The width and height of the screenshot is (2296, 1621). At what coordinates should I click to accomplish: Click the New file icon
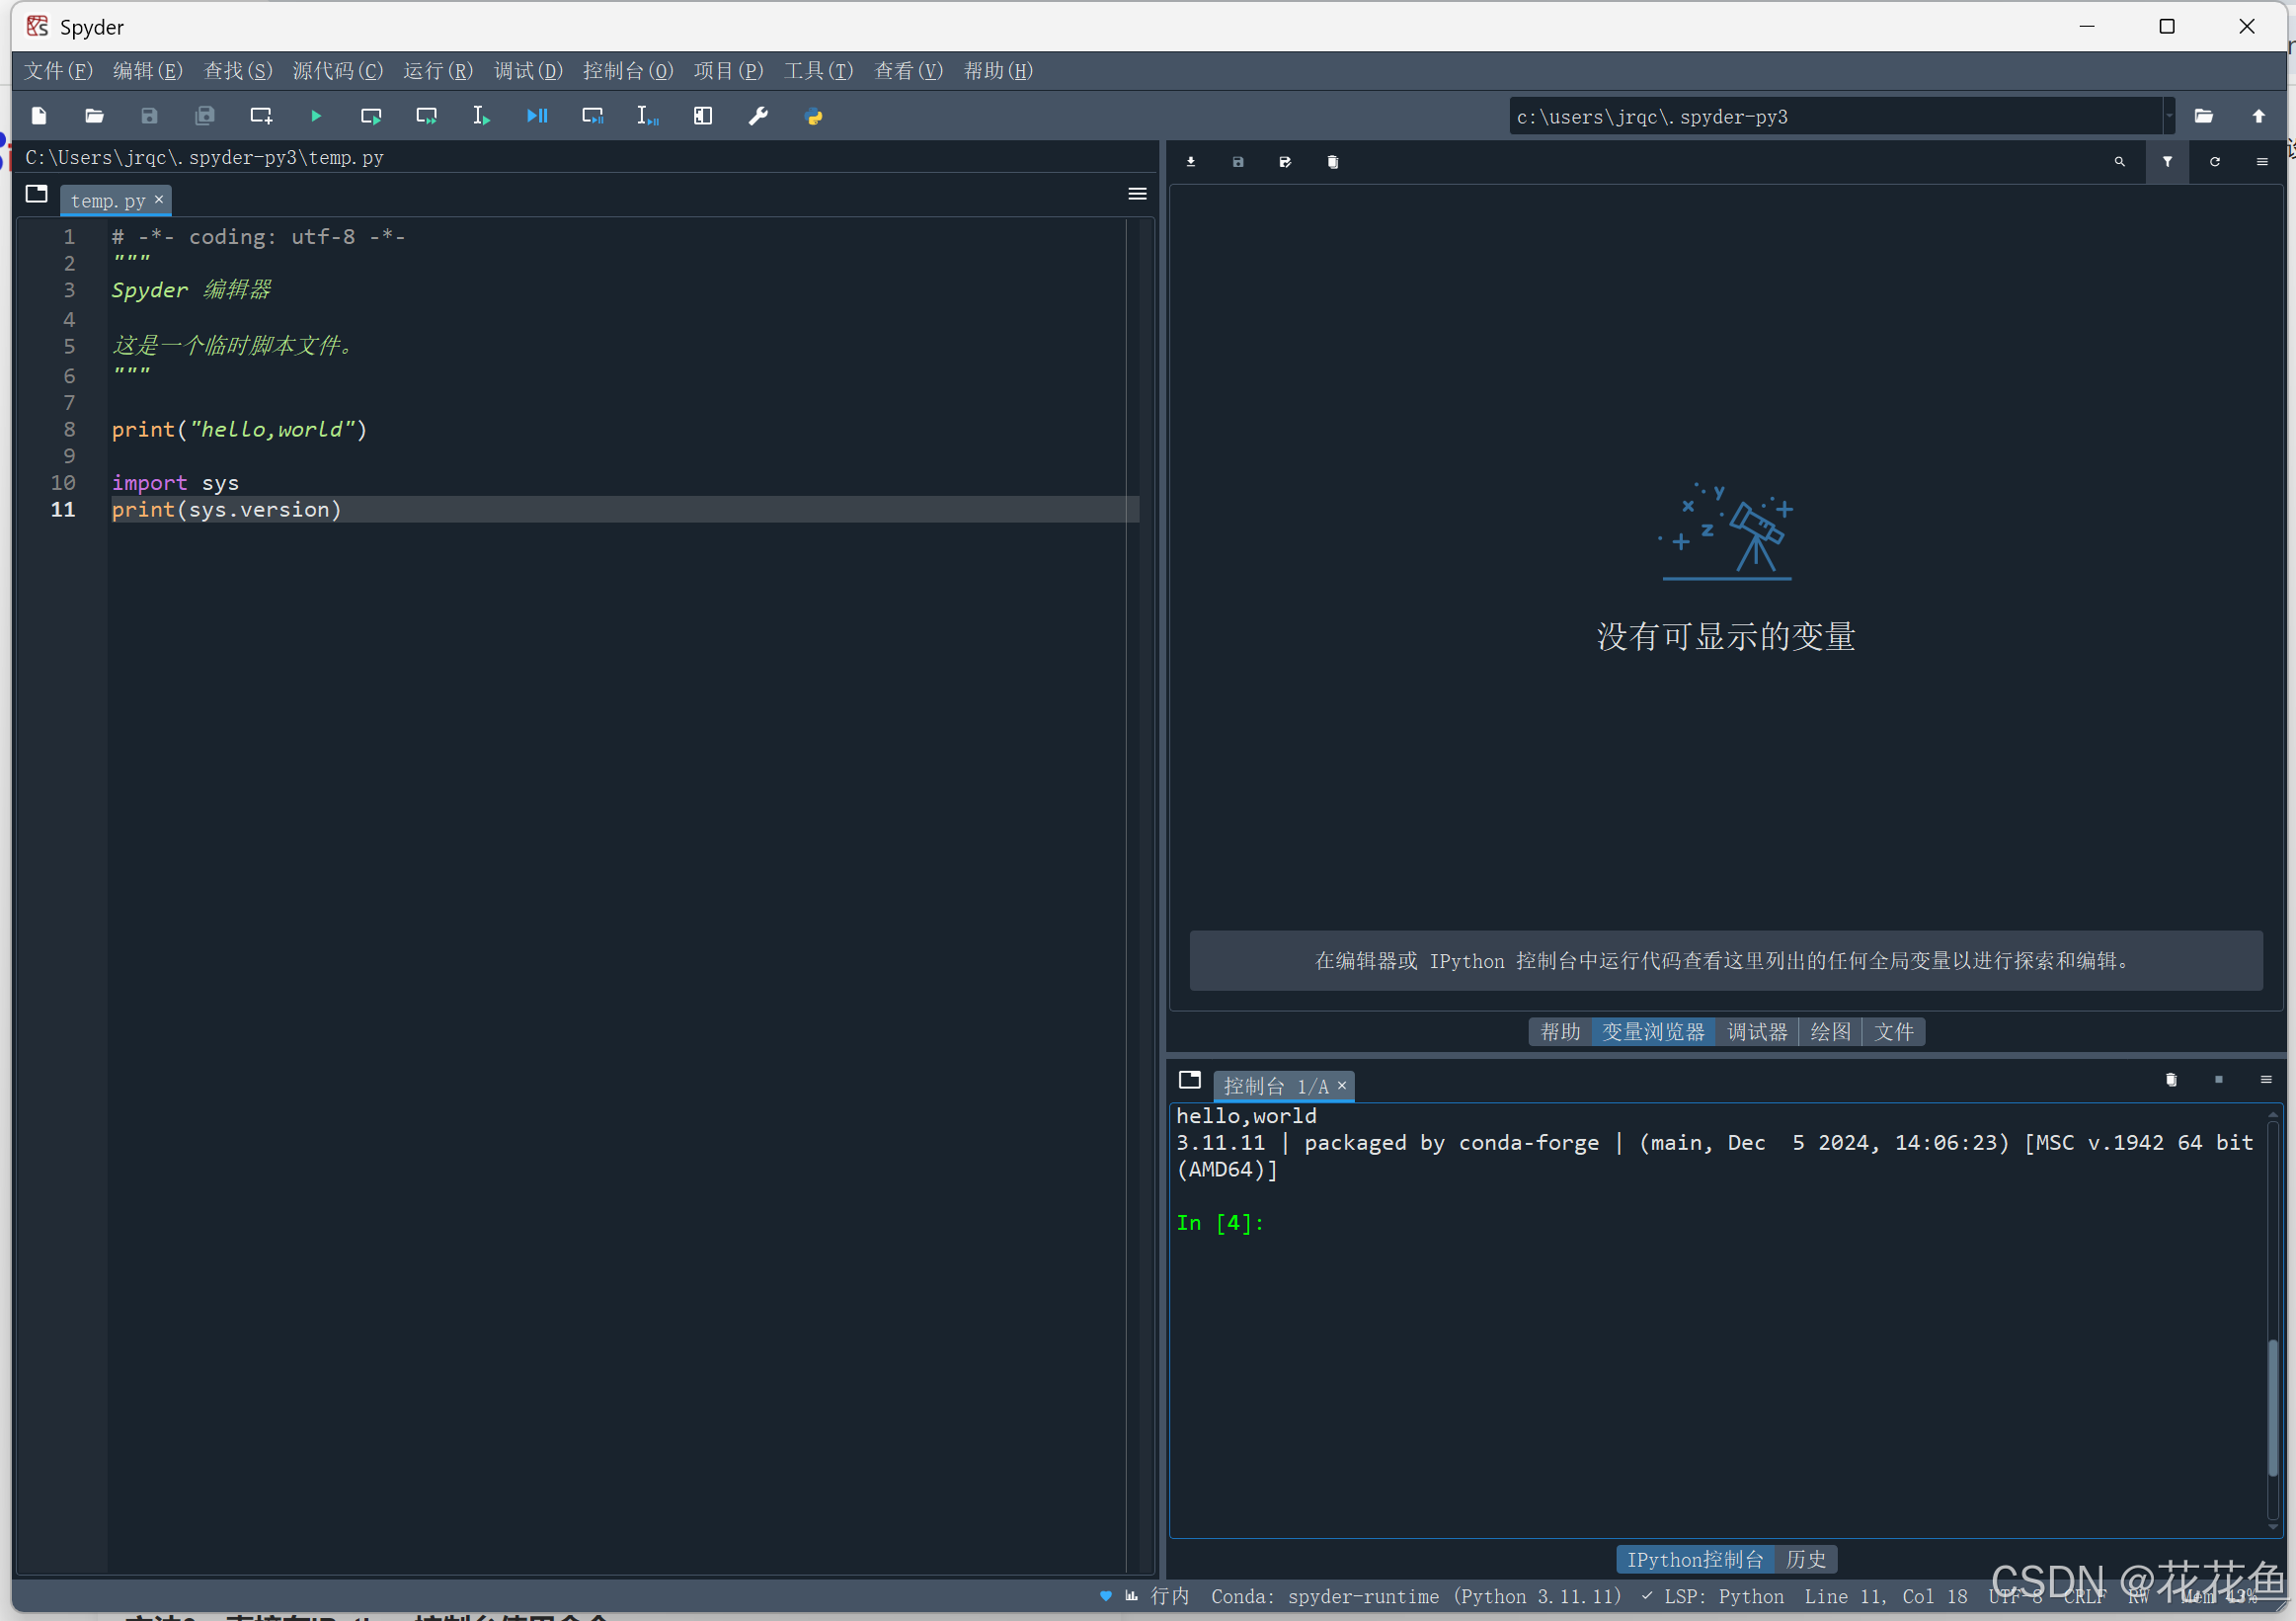pyautogui.click(x=39, y=116)
